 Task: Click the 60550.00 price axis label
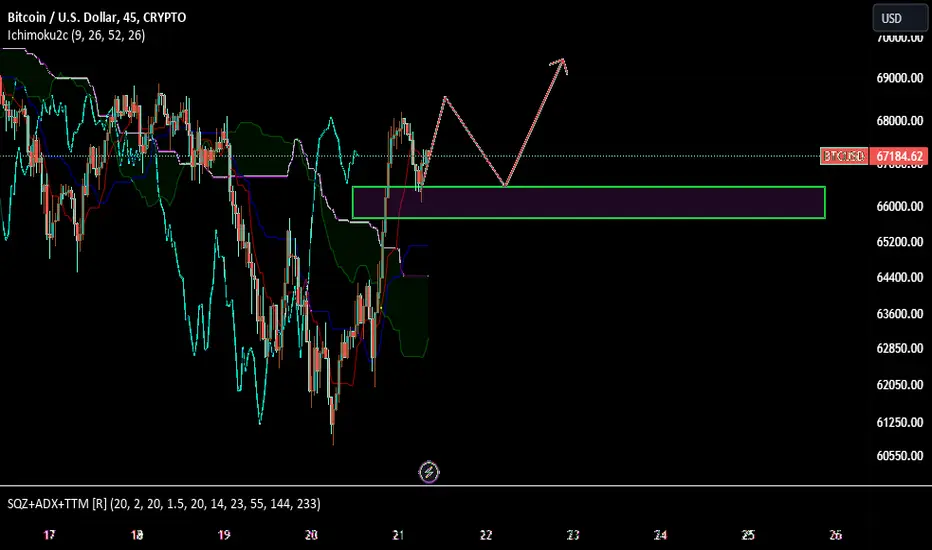tap(899, 456)
